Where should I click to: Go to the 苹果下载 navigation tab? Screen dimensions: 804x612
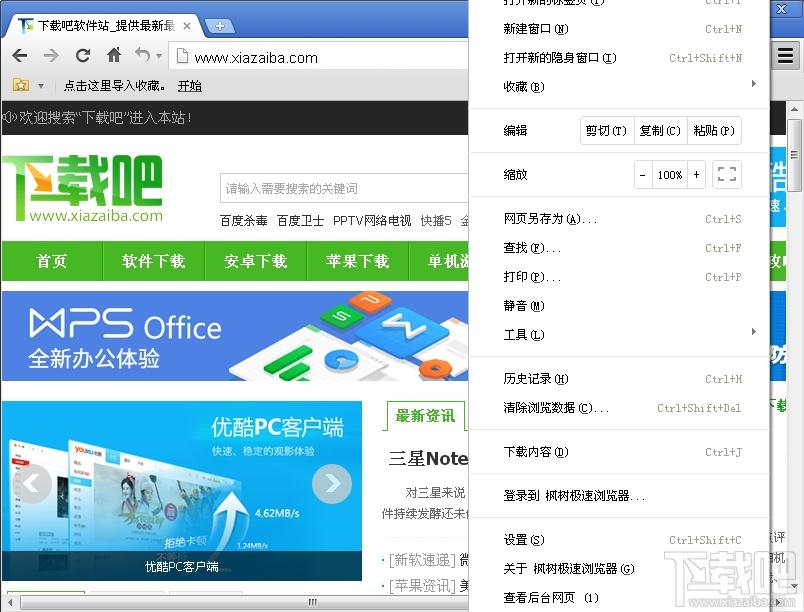[x=357, y=261]
